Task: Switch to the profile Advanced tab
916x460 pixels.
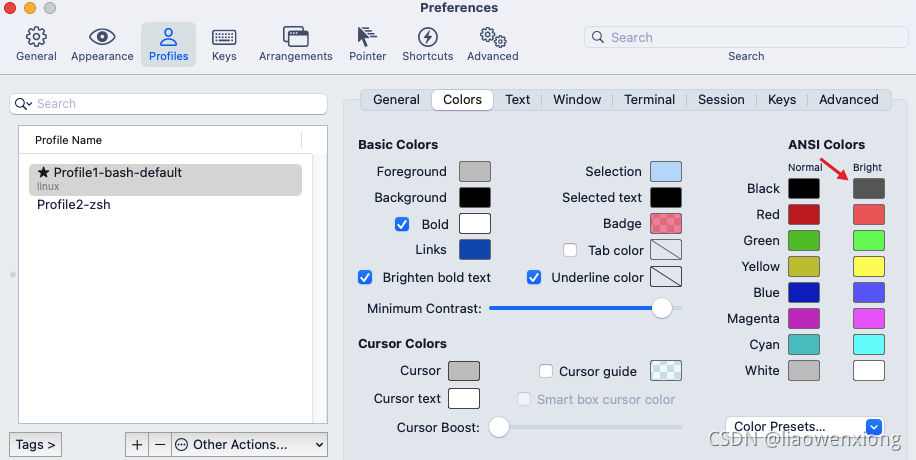Action: point(848,100)
